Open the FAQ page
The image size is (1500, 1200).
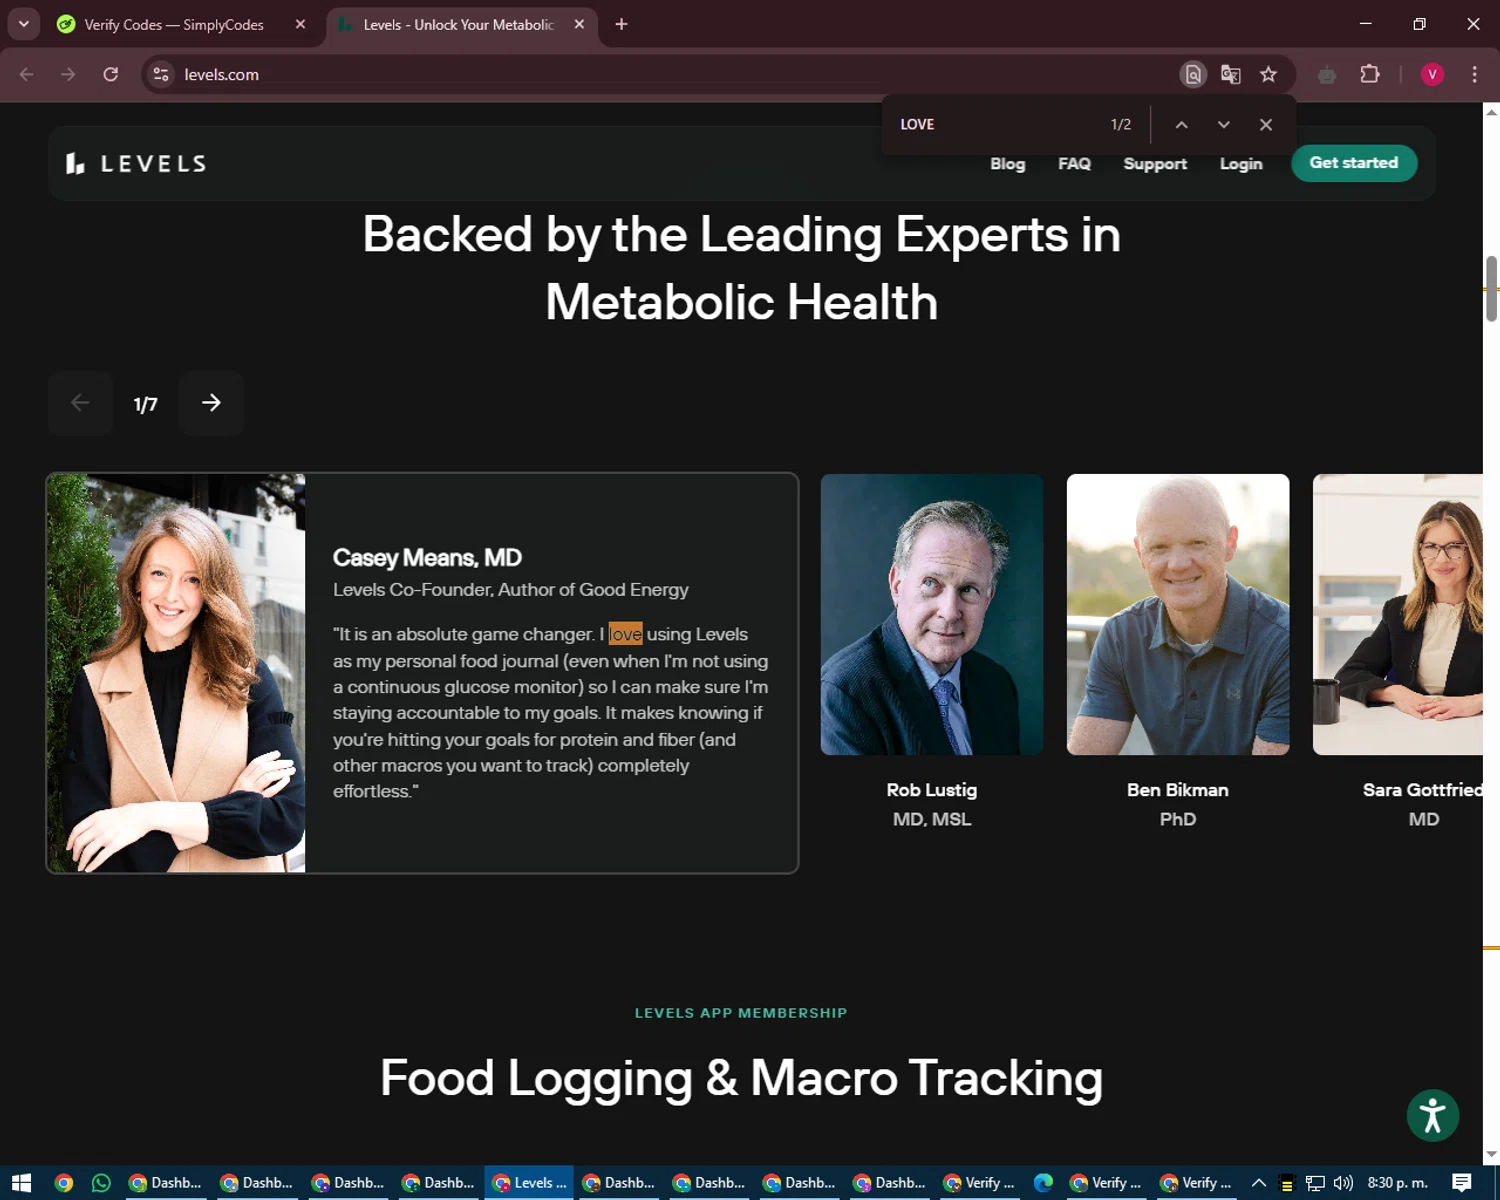point(1074,164)
